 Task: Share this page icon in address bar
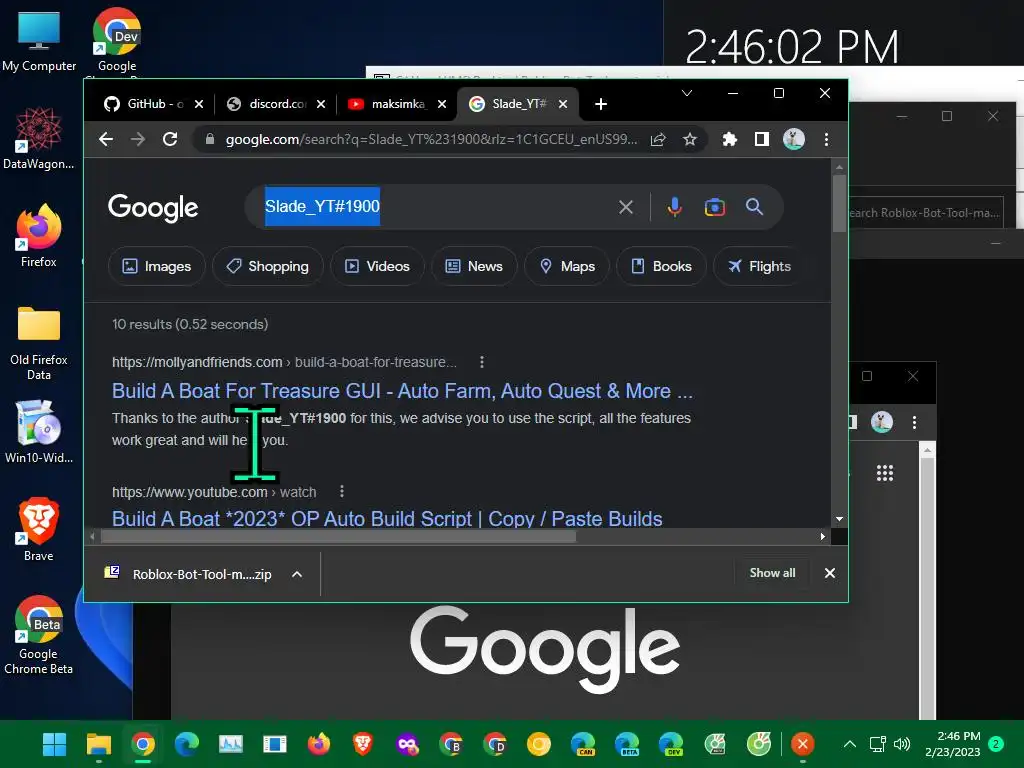coord(658,139)
